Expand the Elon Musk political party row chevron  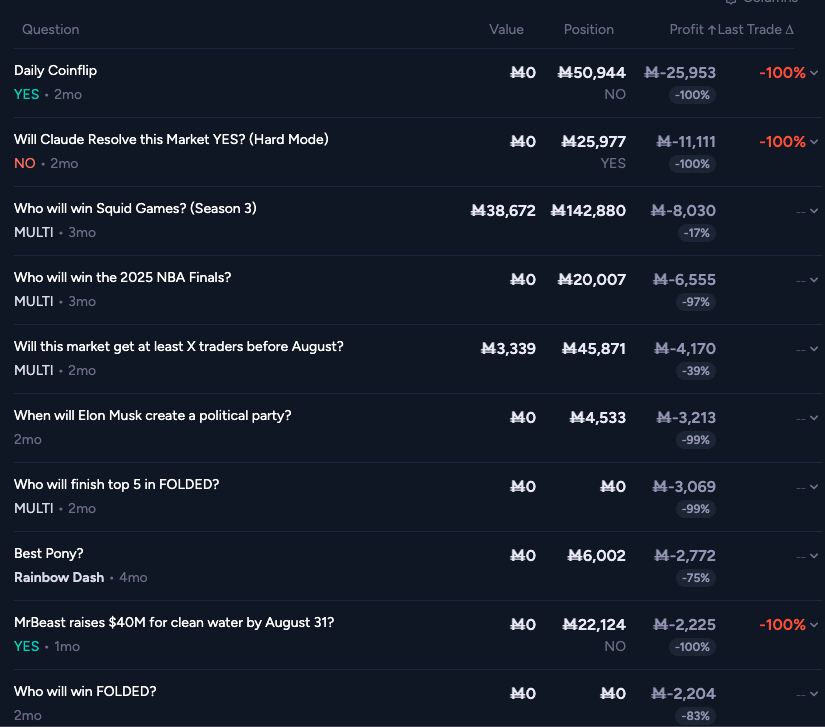(814, 418)
